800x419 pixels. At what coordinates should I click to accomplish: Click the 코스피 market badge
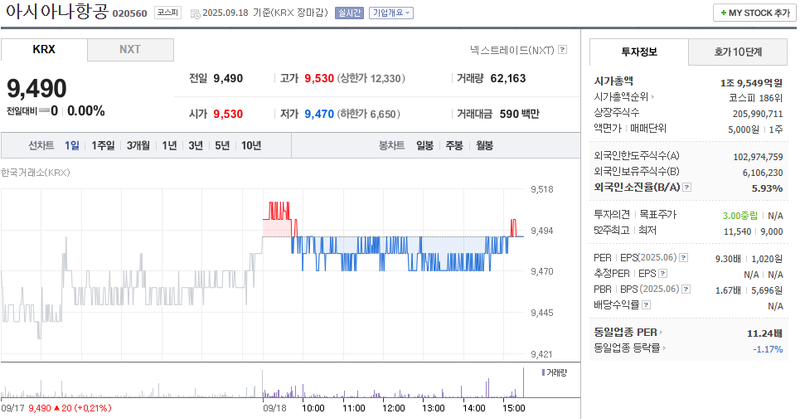pyautogui.click(x=168, y=13)
